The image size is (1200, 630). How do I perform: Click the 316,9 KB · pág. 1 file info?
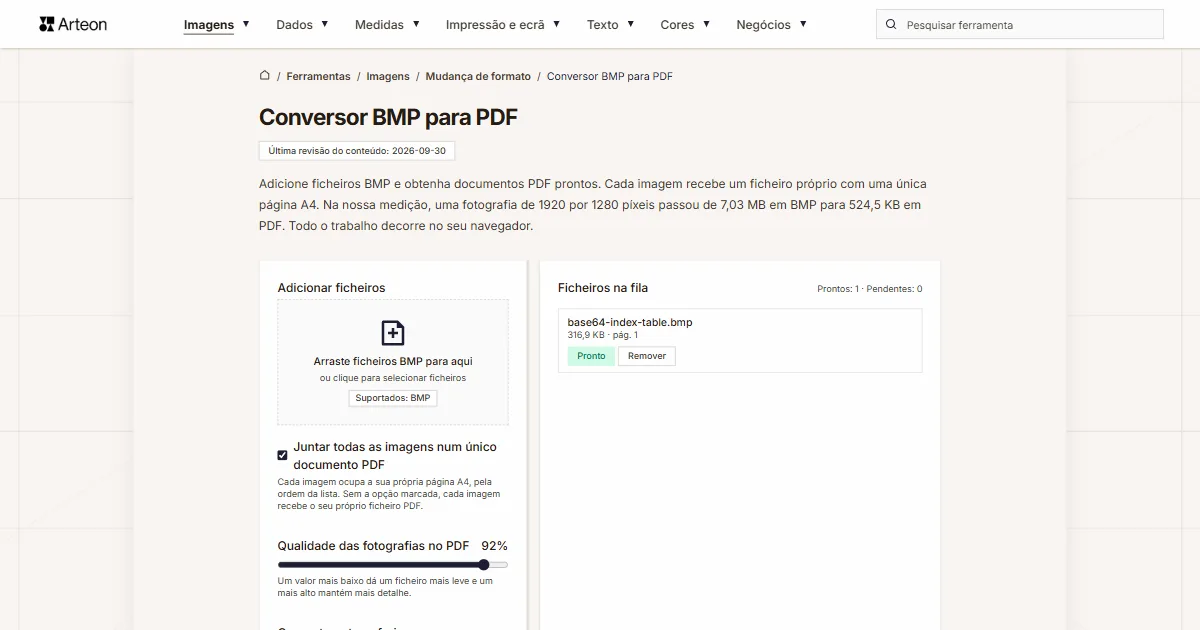click(x=602, y=335)
